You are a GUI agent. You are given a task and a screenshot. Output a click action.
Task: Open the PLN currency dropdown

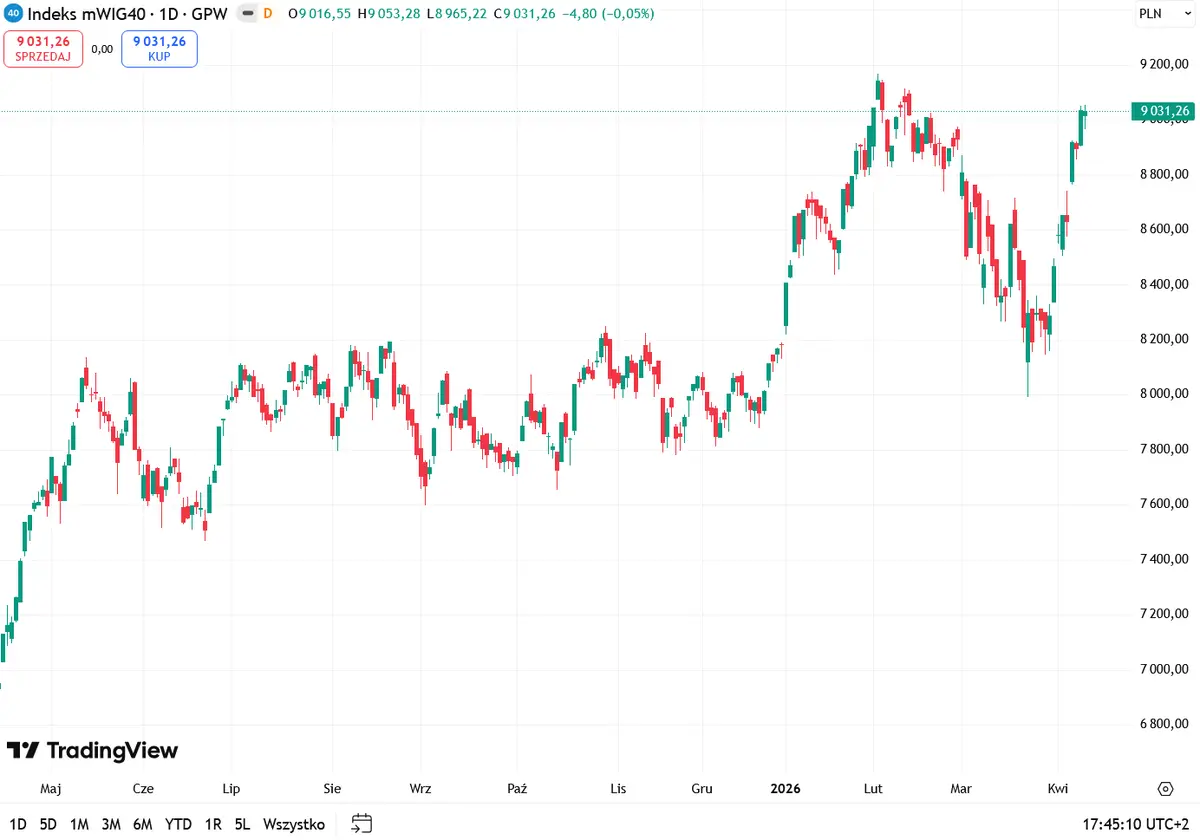[1149, 15]
